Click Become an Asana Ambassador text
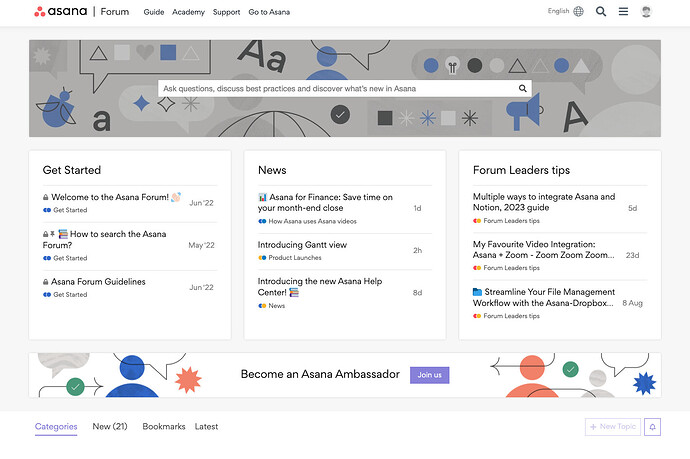 point(320,375)
